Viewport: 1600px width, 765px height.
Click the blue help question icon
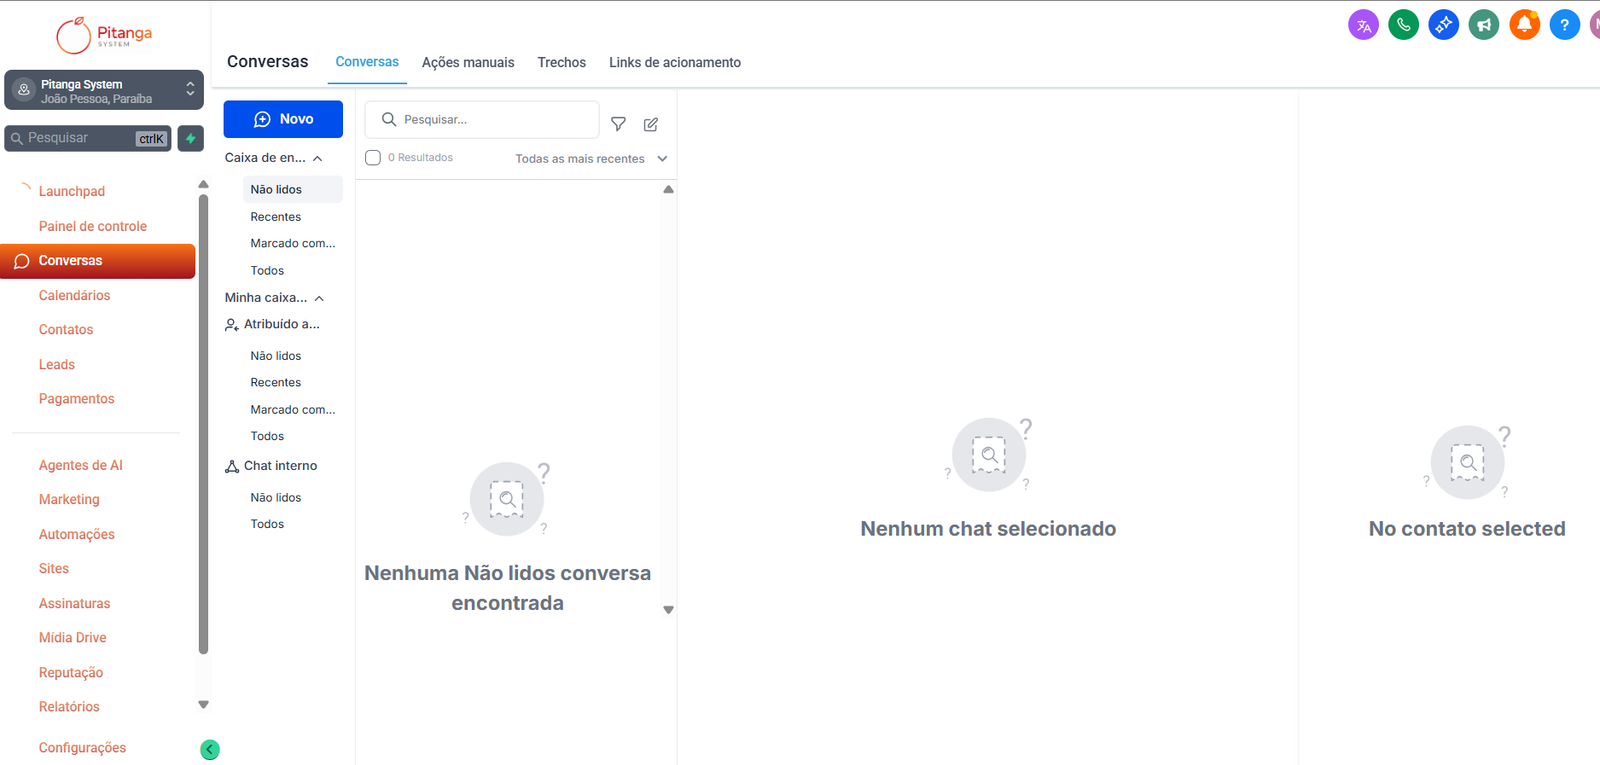tap(1564, 25)
